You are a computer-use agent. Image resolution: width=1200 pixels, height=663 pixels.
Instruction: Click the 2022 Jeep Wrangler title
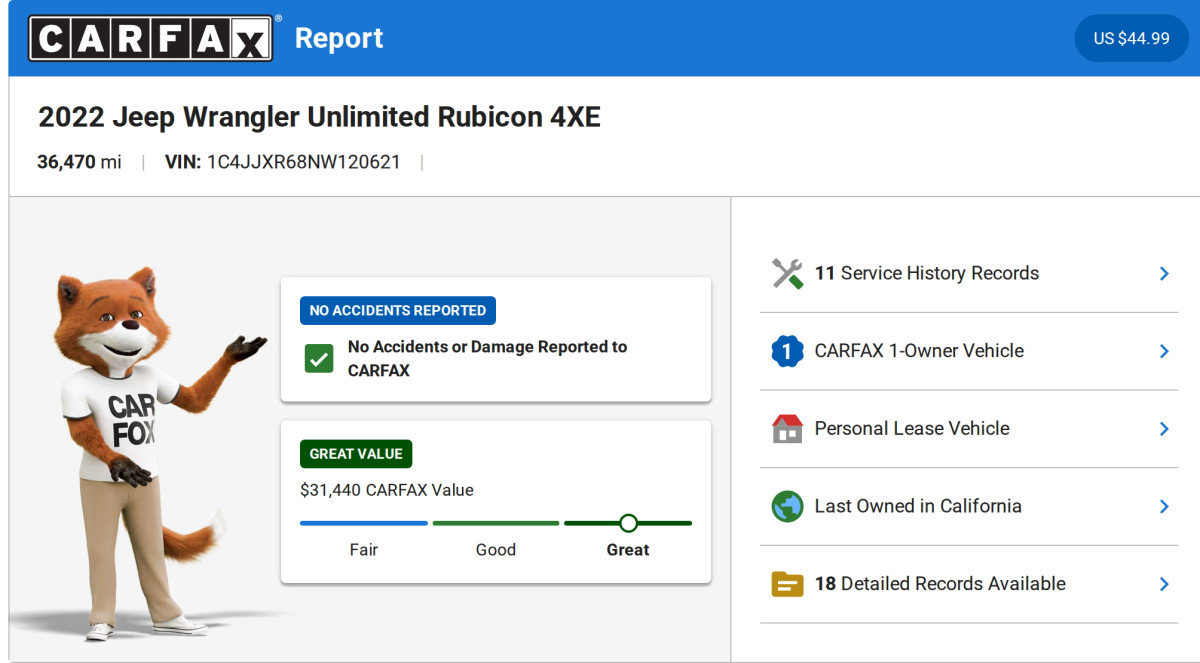tap(319, 117)
